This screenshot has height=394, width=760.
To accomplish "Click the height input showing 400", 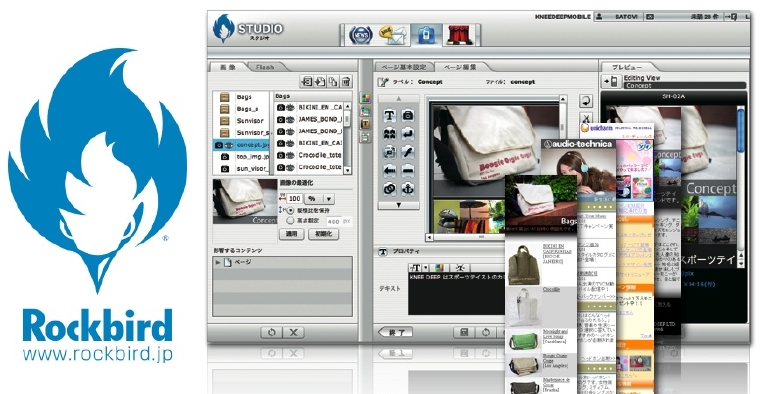I will (333, 221).
